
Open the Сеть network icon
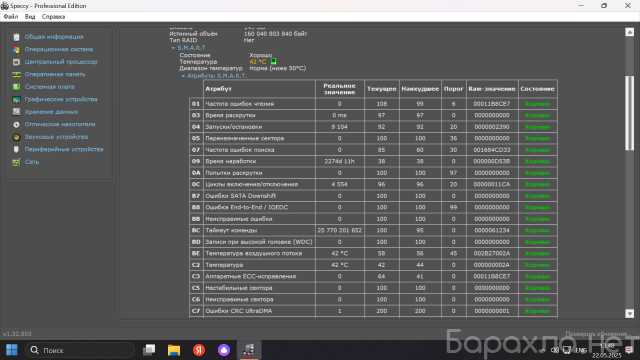16,162
